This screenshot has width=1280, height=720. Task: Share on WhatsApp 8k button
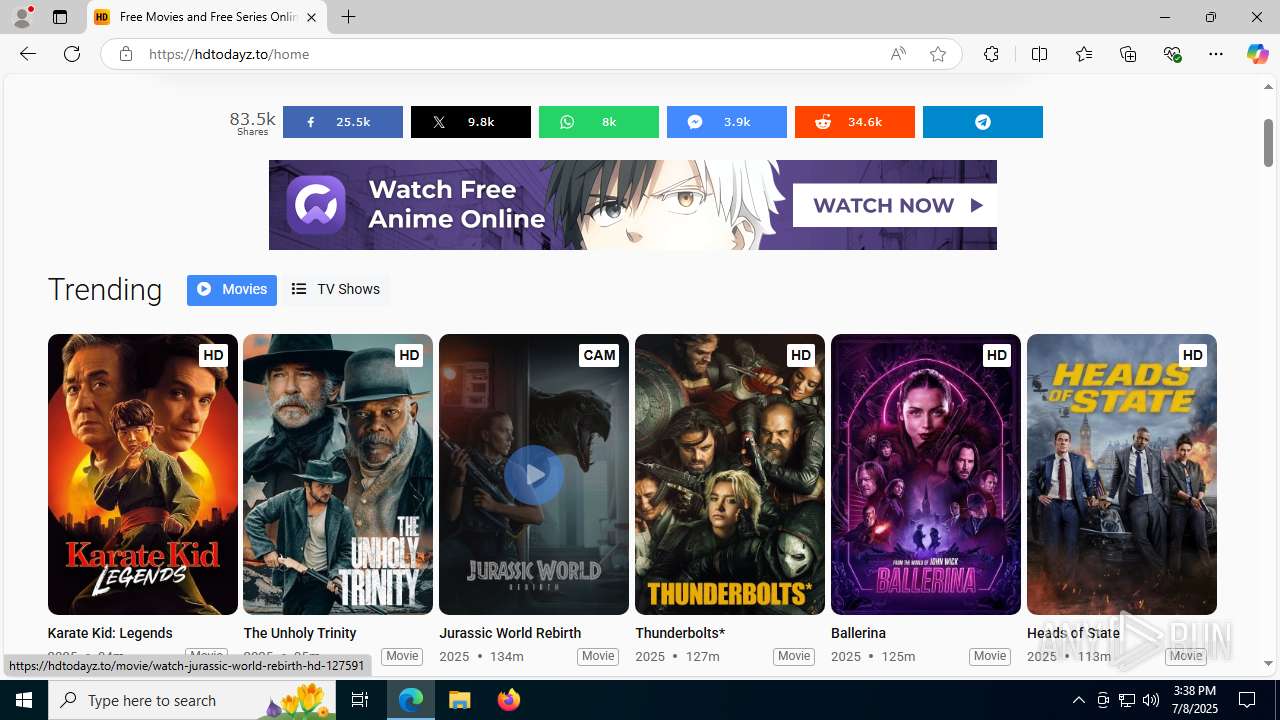[599, 122]
